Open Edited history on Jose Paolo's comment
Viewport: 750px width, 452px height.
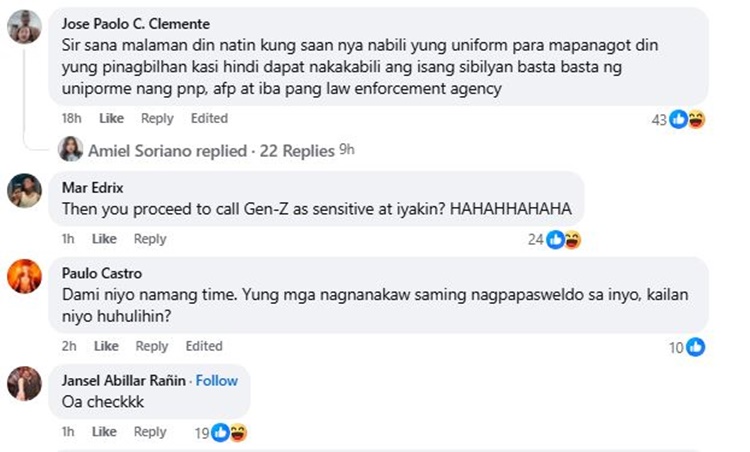pyautogui.click(x=209, y=118)
